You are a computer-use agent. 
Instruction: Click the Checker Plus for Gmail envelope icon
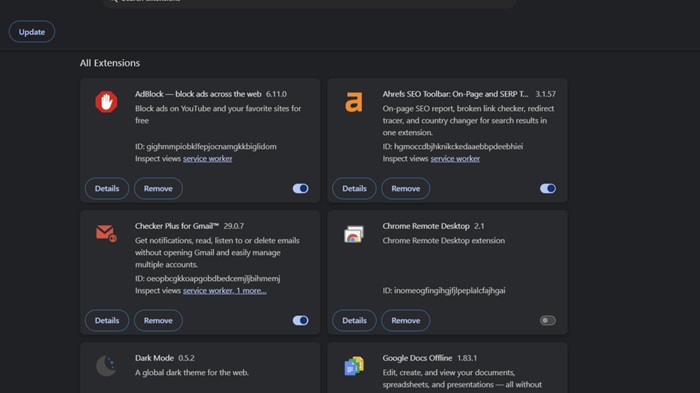(x=106, y=233)
